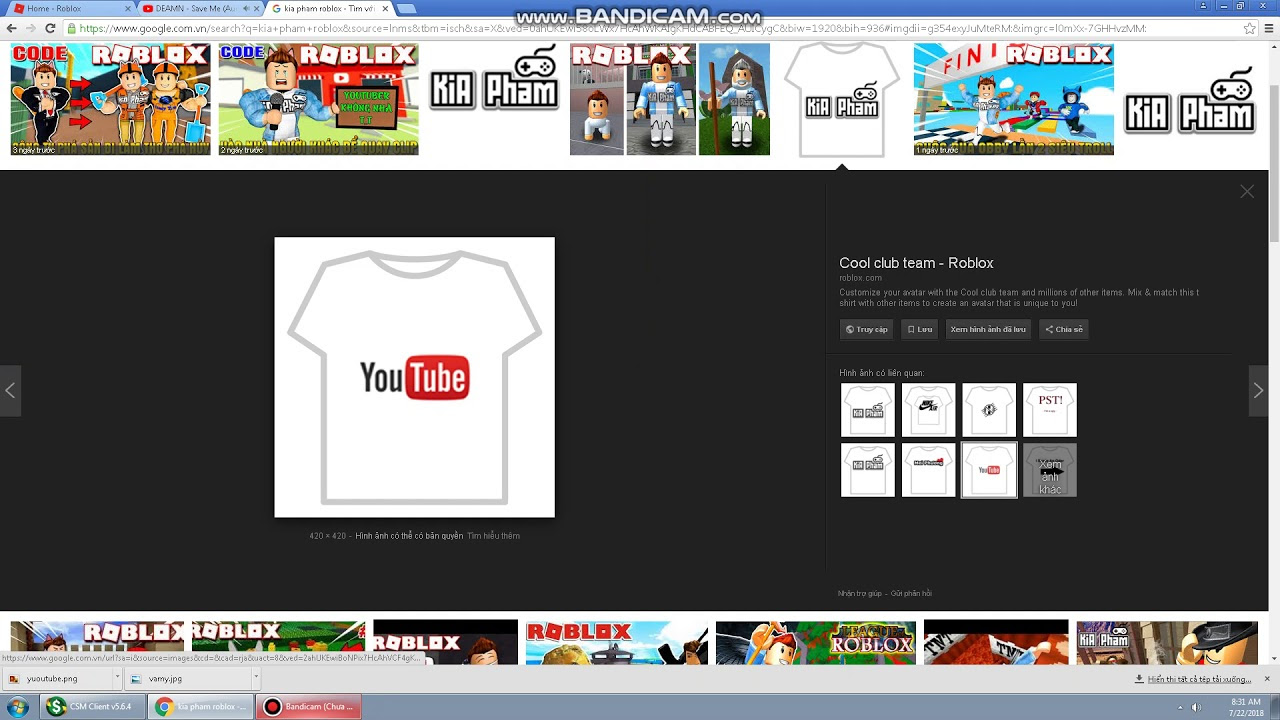Click the volume speaker tray icon
The height and width of the screenshot is (720, 1280).
(1196, 707)
